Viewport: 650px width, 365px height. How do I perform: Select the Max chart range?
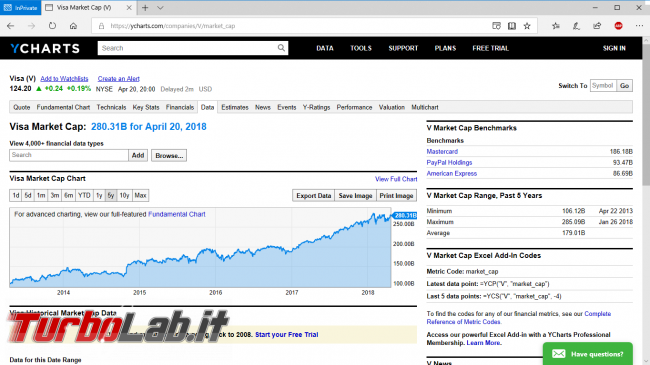(141, 195)
